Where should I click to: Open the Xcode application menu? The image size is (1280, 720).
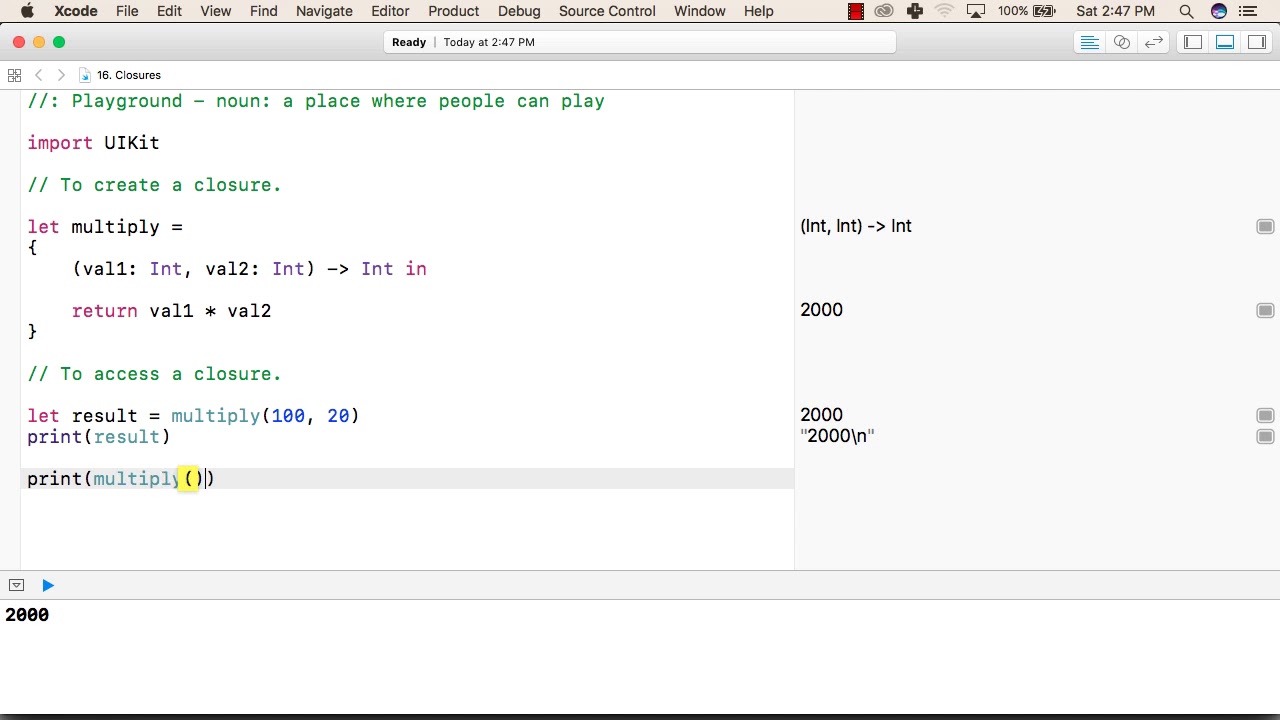tap(76, 11)
